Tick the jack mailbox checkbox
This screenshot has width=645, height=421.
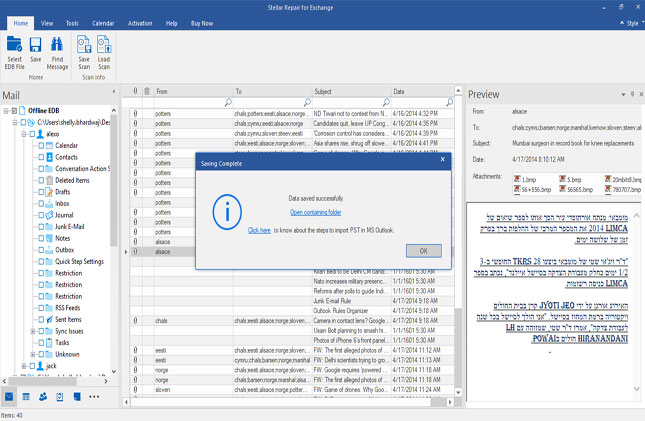click(32, 366)
